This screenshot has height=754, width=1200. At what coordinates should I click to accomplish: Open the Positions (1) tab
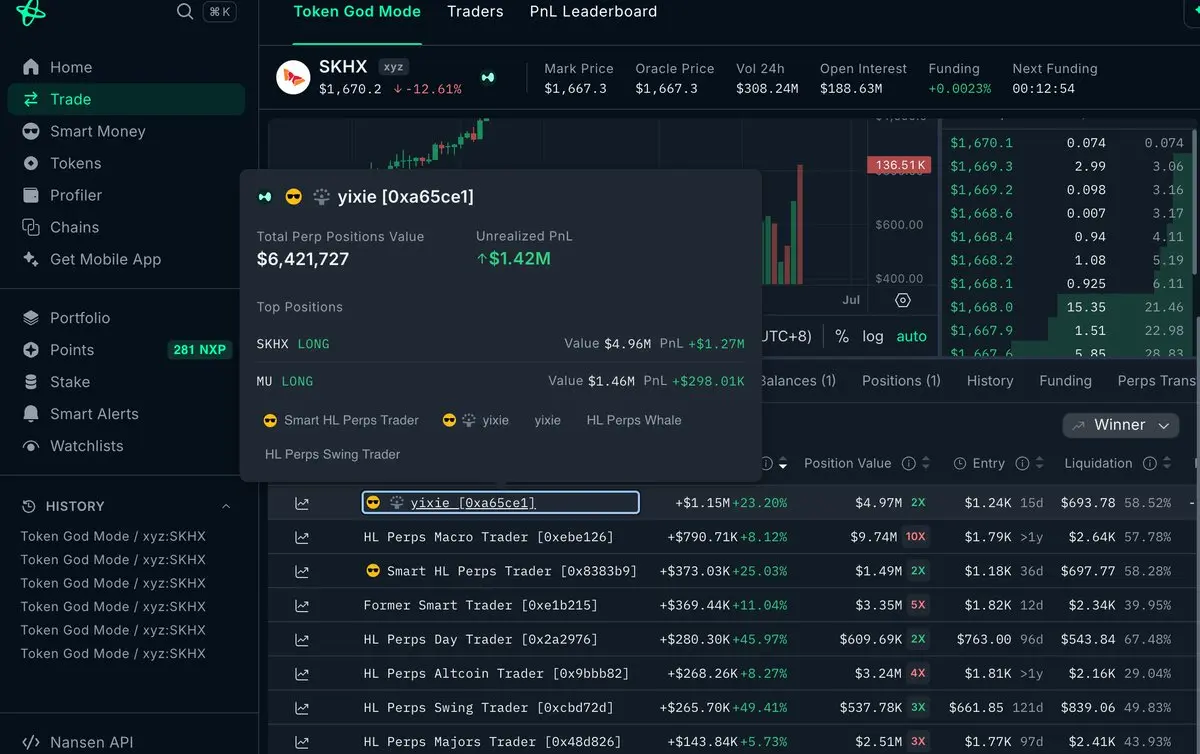point(901,381)
